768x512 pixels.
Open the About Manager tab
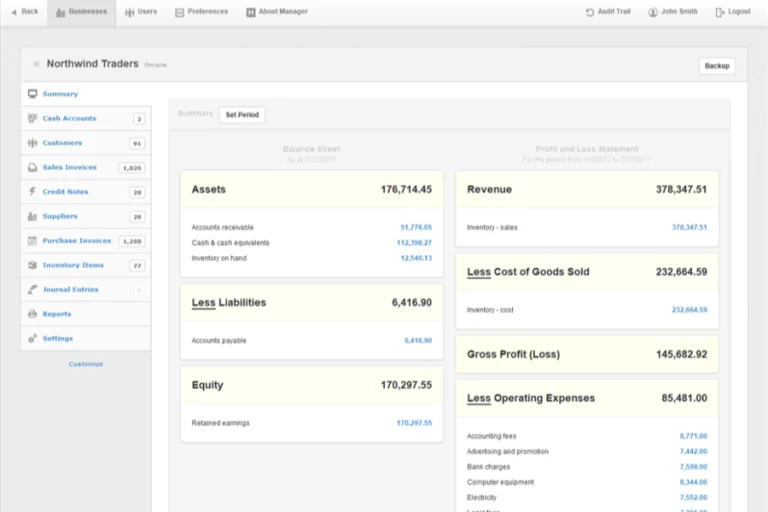[277, 12]
